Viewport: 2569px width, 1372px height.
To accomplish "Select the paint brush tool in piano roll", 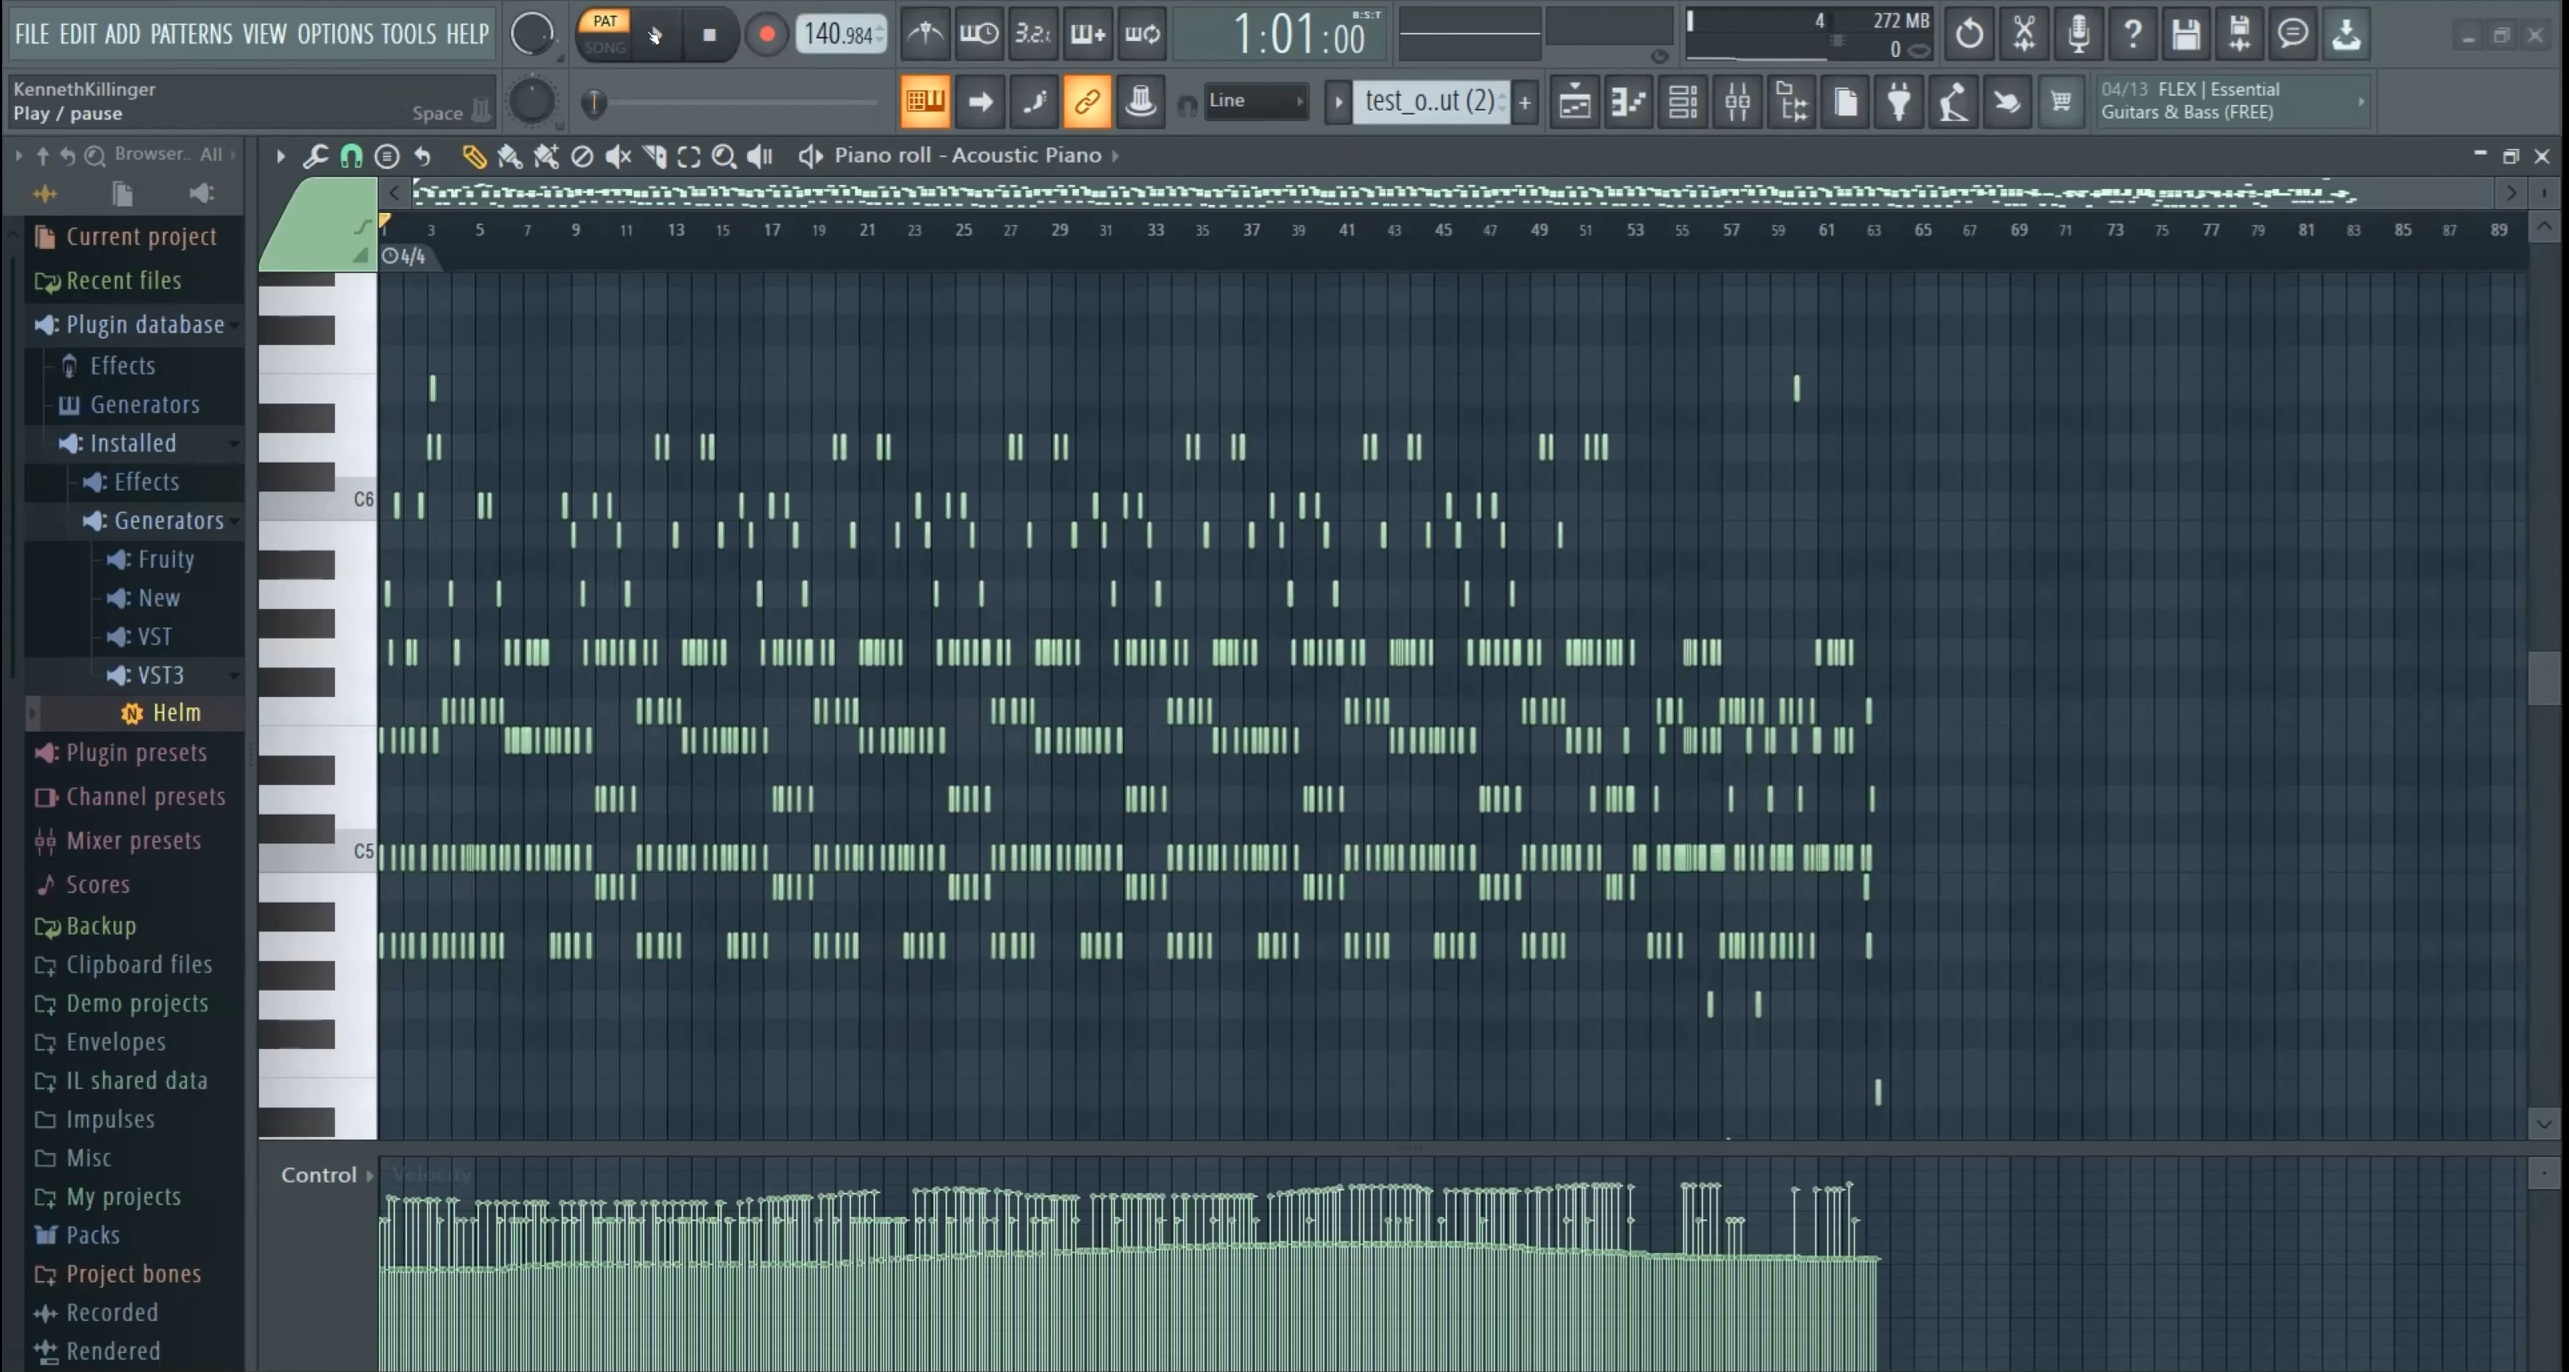I will tap(509, 156).
